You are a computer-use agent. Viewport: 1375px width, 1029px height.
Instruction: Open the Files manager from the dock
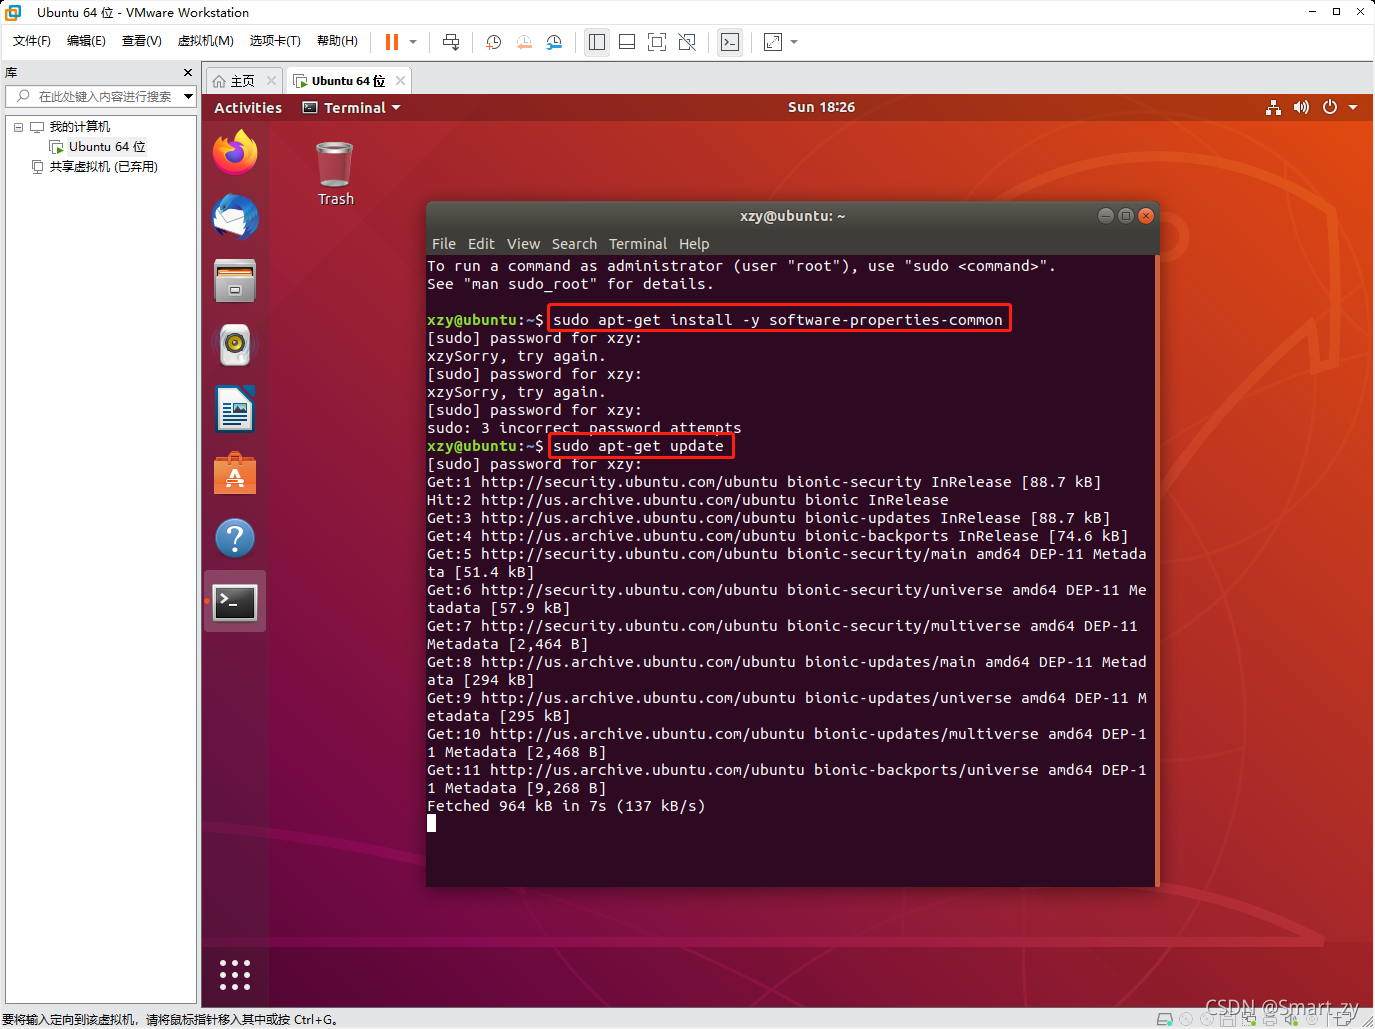point(235,281)
